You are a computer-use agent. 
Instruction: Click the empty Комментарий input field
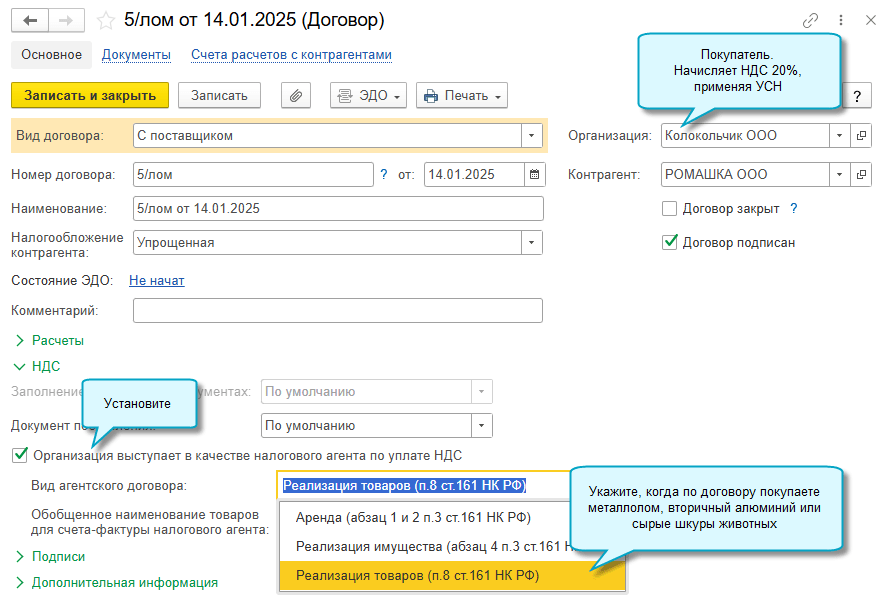(338, 311)
